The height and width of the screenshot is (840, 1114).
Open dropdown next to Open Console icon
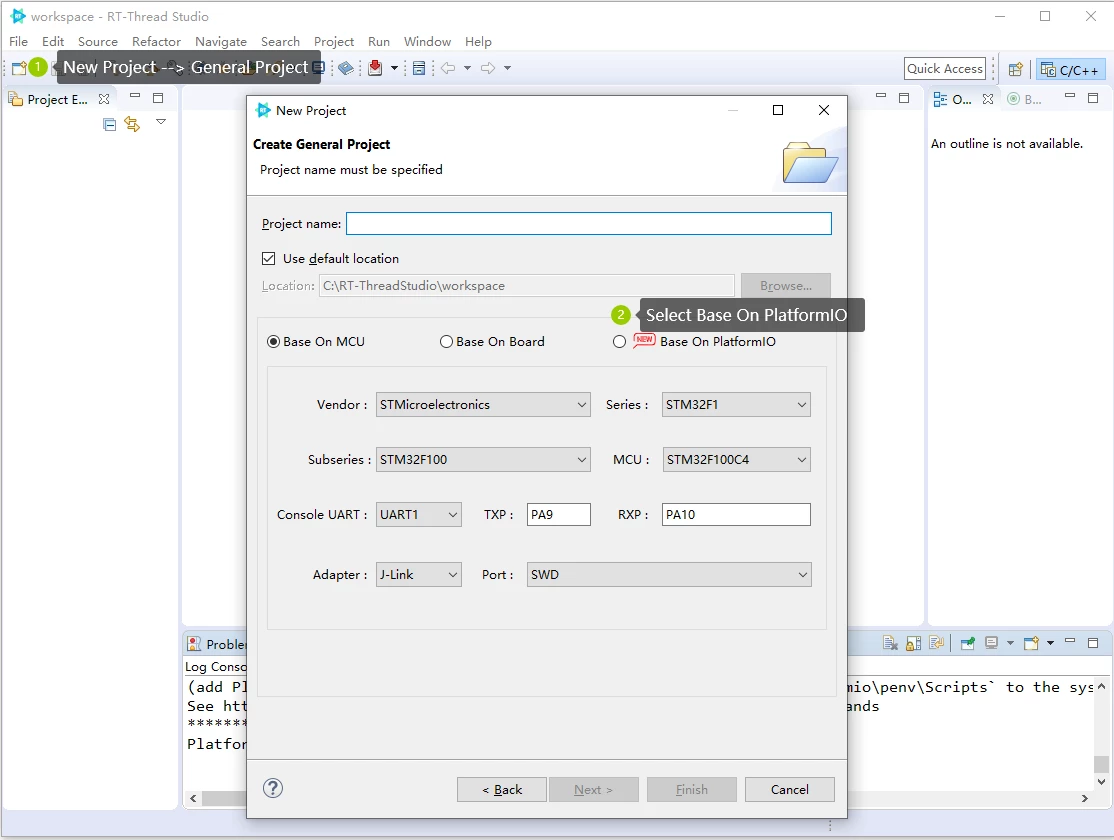pyautogui.click(x=1050, y=643)
